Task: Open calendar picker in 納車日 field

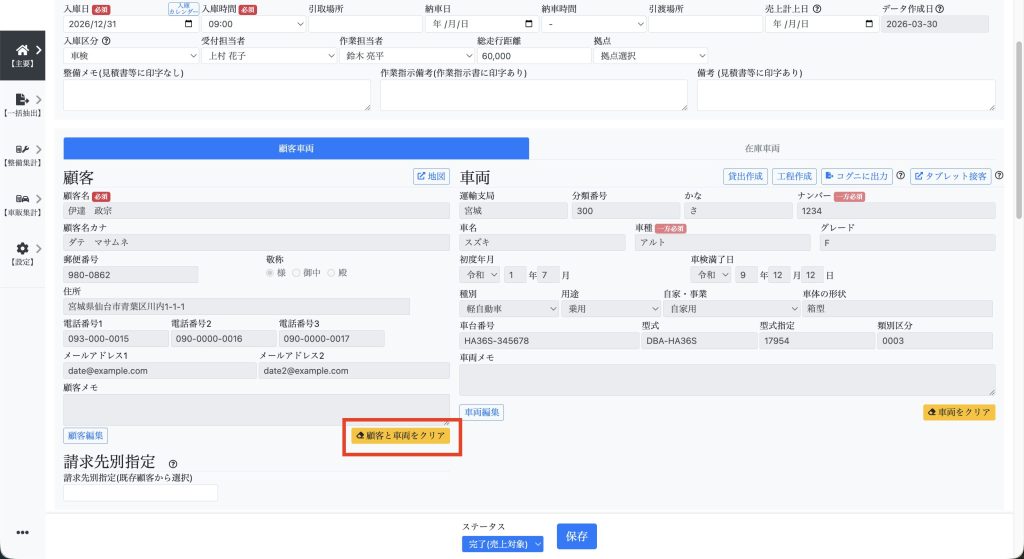Action: tap(529, 24)
